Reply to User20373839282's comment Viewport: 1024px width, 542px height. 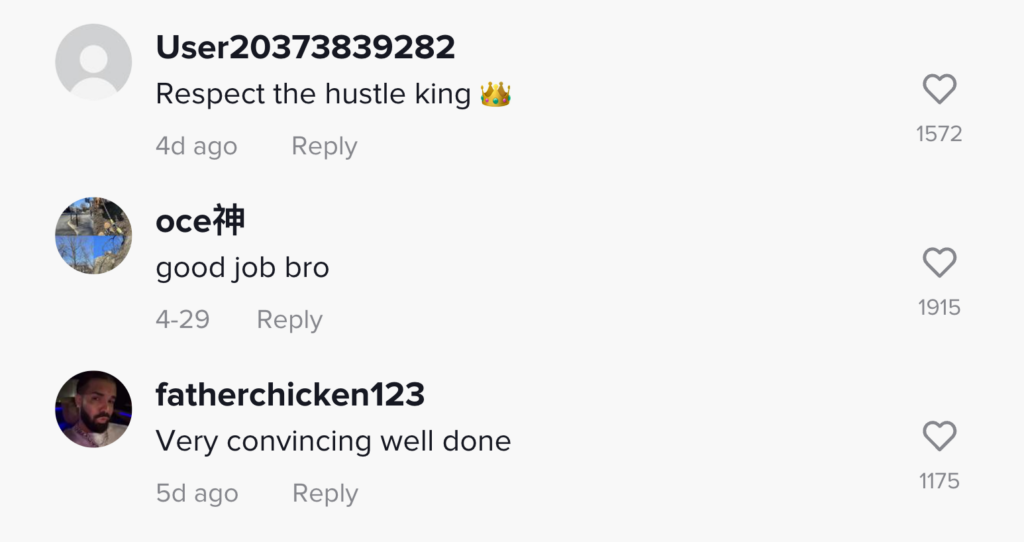324,146
